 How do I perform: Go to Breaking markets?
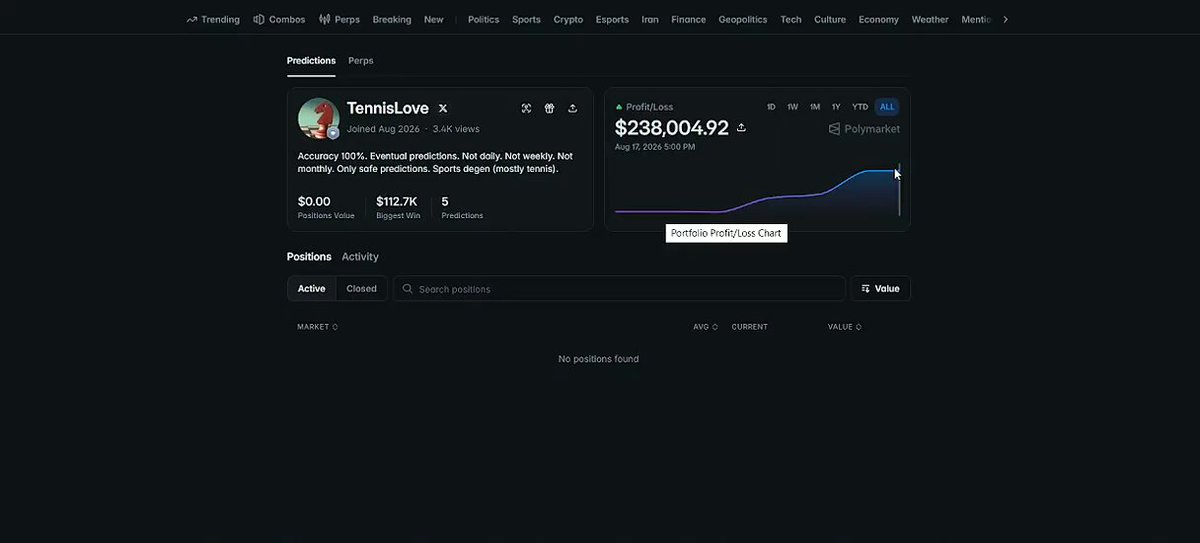[392, 19]
